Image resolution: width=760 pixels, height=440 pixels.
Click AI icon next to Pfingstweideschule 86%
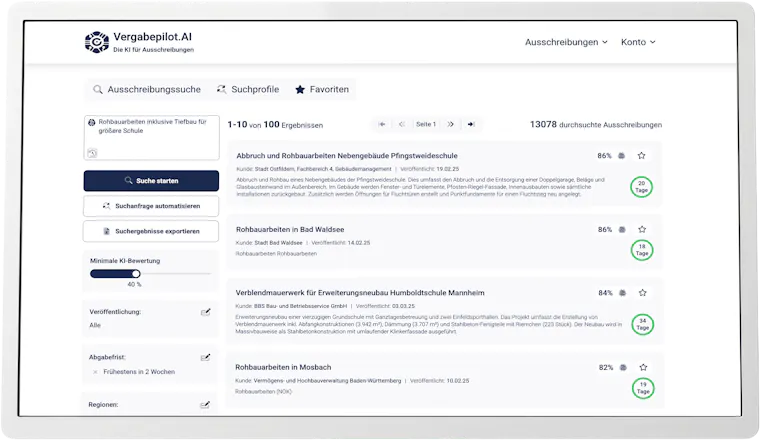(x=621, y=156)
